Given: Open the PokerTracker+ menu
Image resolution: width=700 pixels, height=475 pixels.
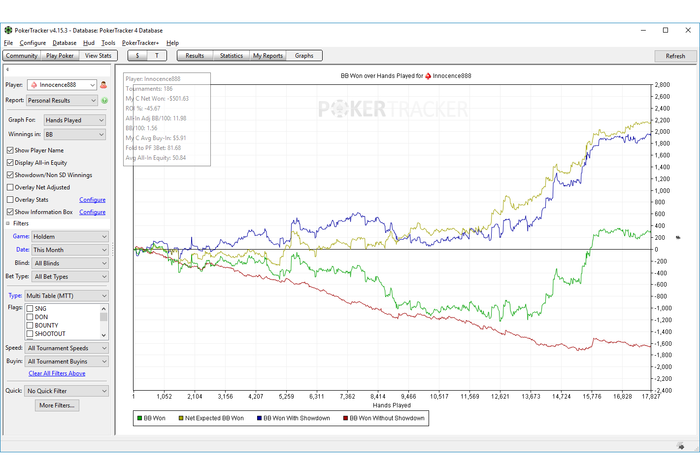Looking at the screenshot, I should [x=140, y=43].
